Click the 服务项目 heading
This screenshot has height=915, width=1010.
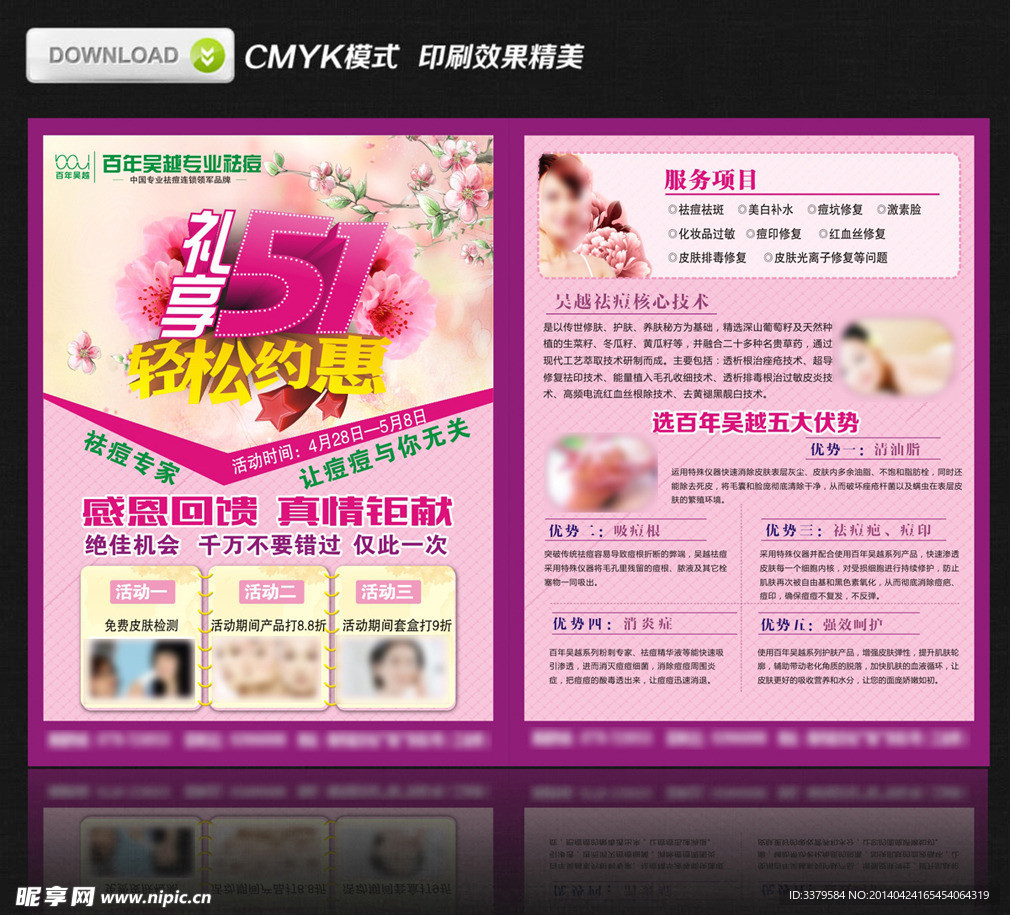[710, 180]
